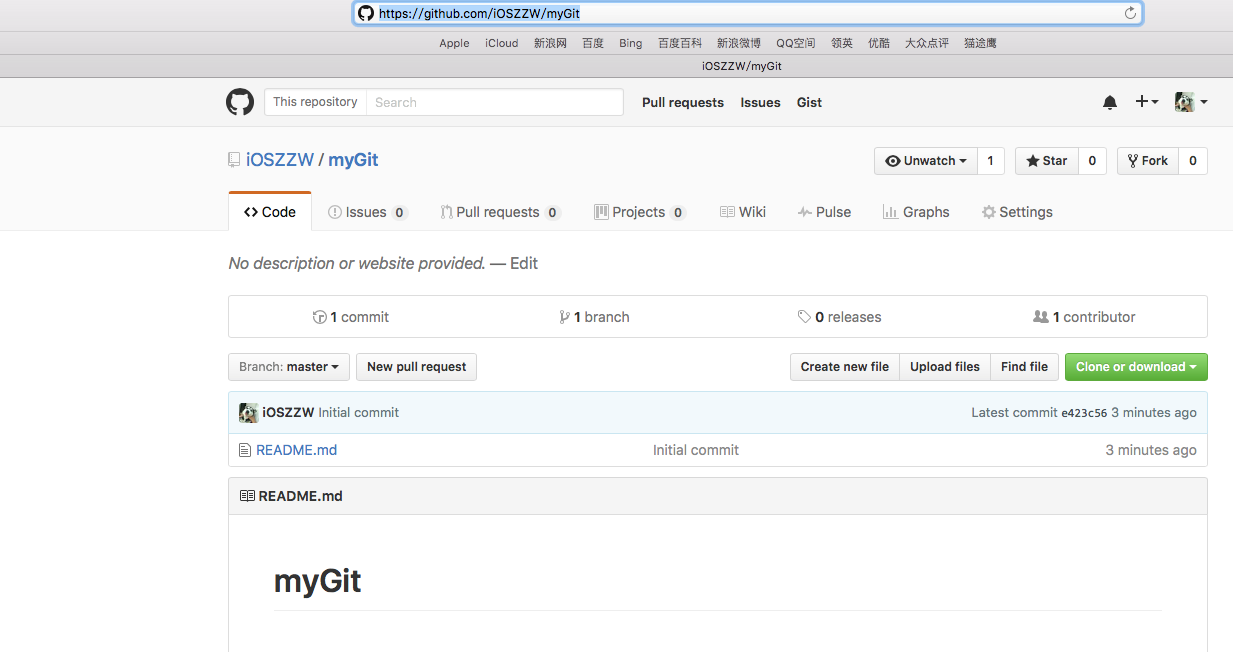The height and width of the screenshot is (652, 1233).
Task: Click Create new file button
Action: click(845, 367)
